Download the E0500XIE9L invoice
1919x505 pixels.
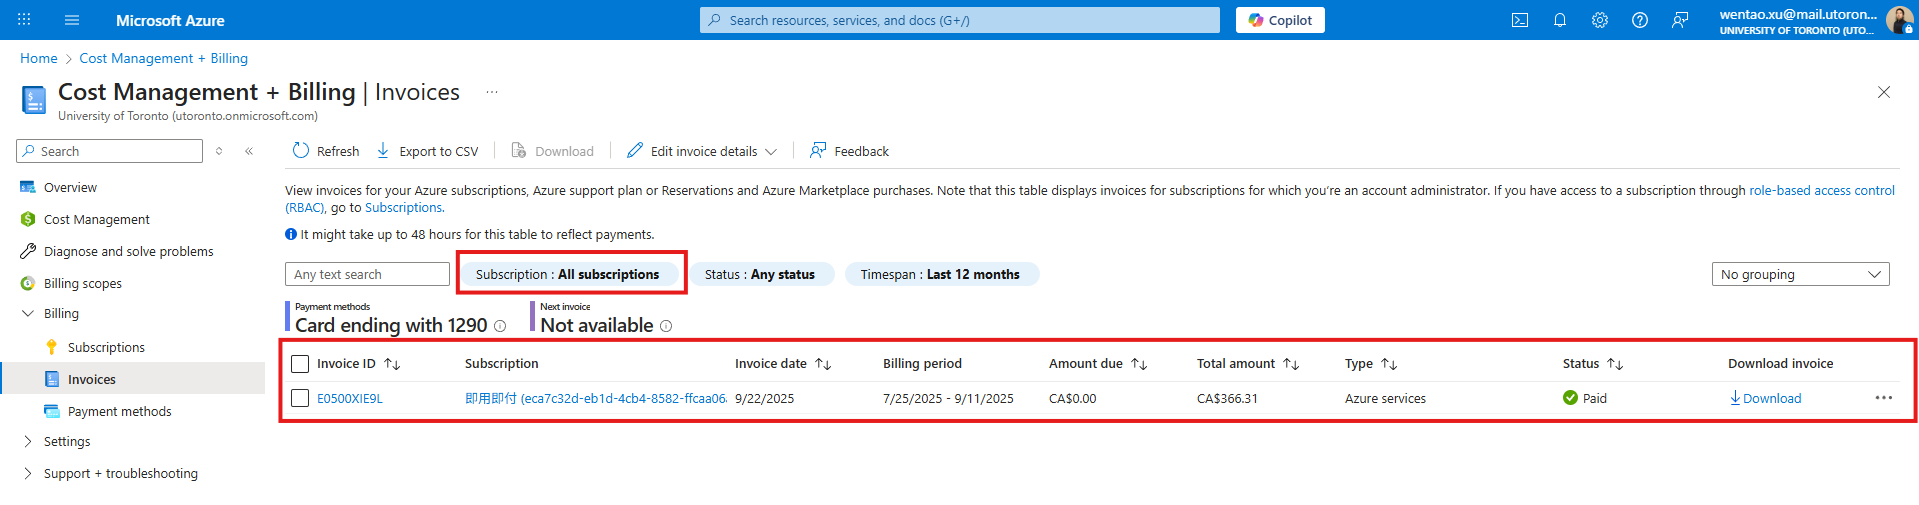(1765, 398)
